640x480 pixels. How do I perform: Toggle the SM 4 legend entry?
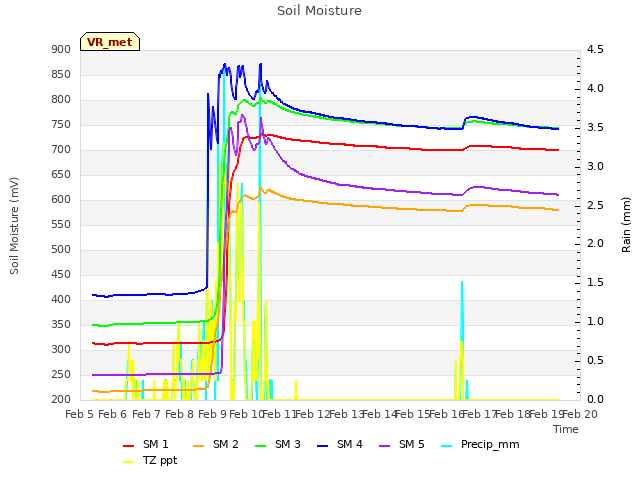coord(340,444)
